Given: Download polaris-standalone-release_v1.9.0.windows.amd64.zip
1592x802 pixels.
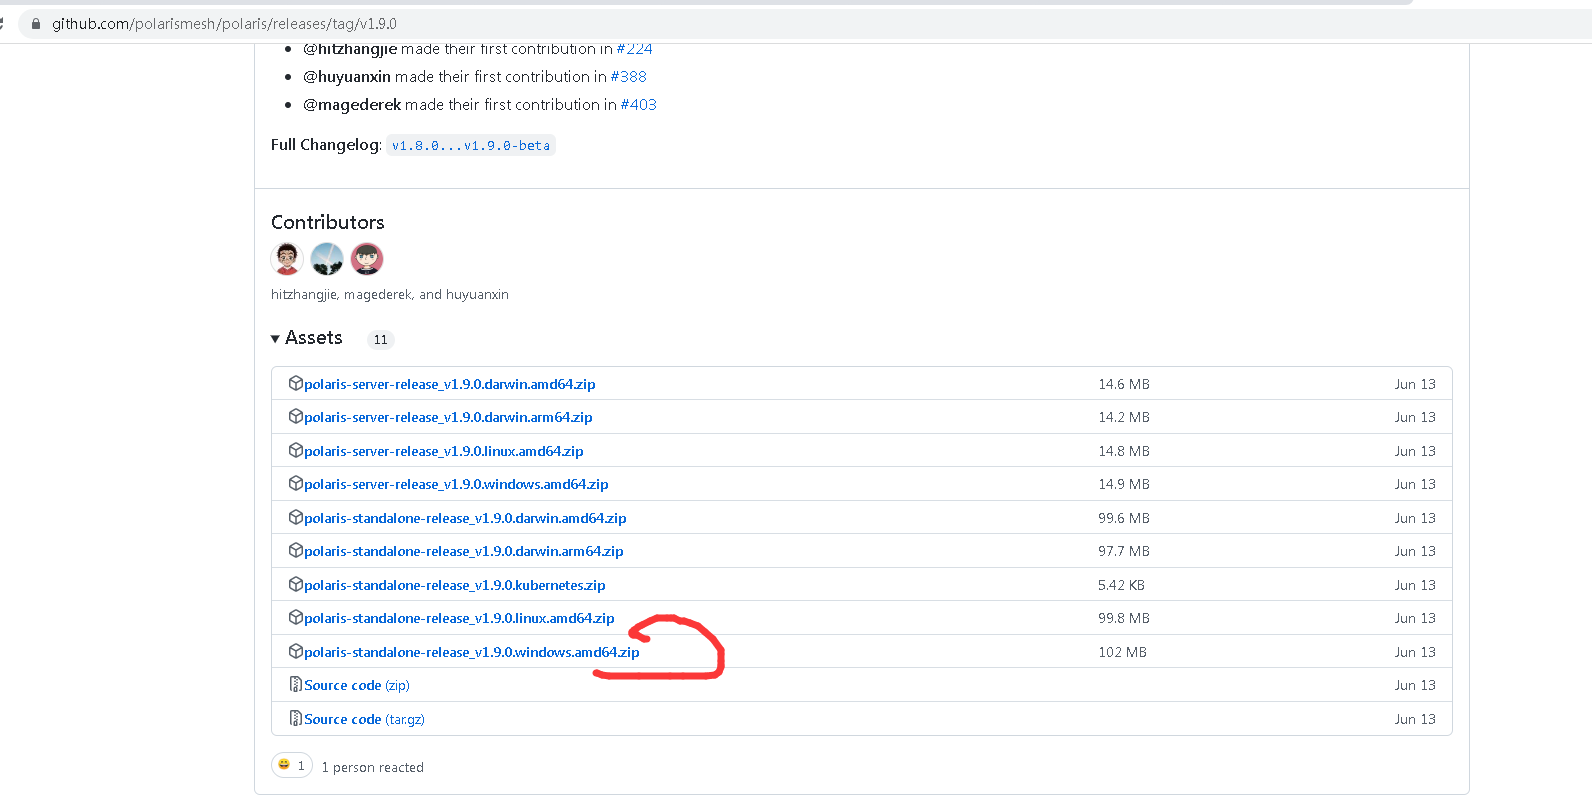Looking at the screenshot, I should pos(472,652).
